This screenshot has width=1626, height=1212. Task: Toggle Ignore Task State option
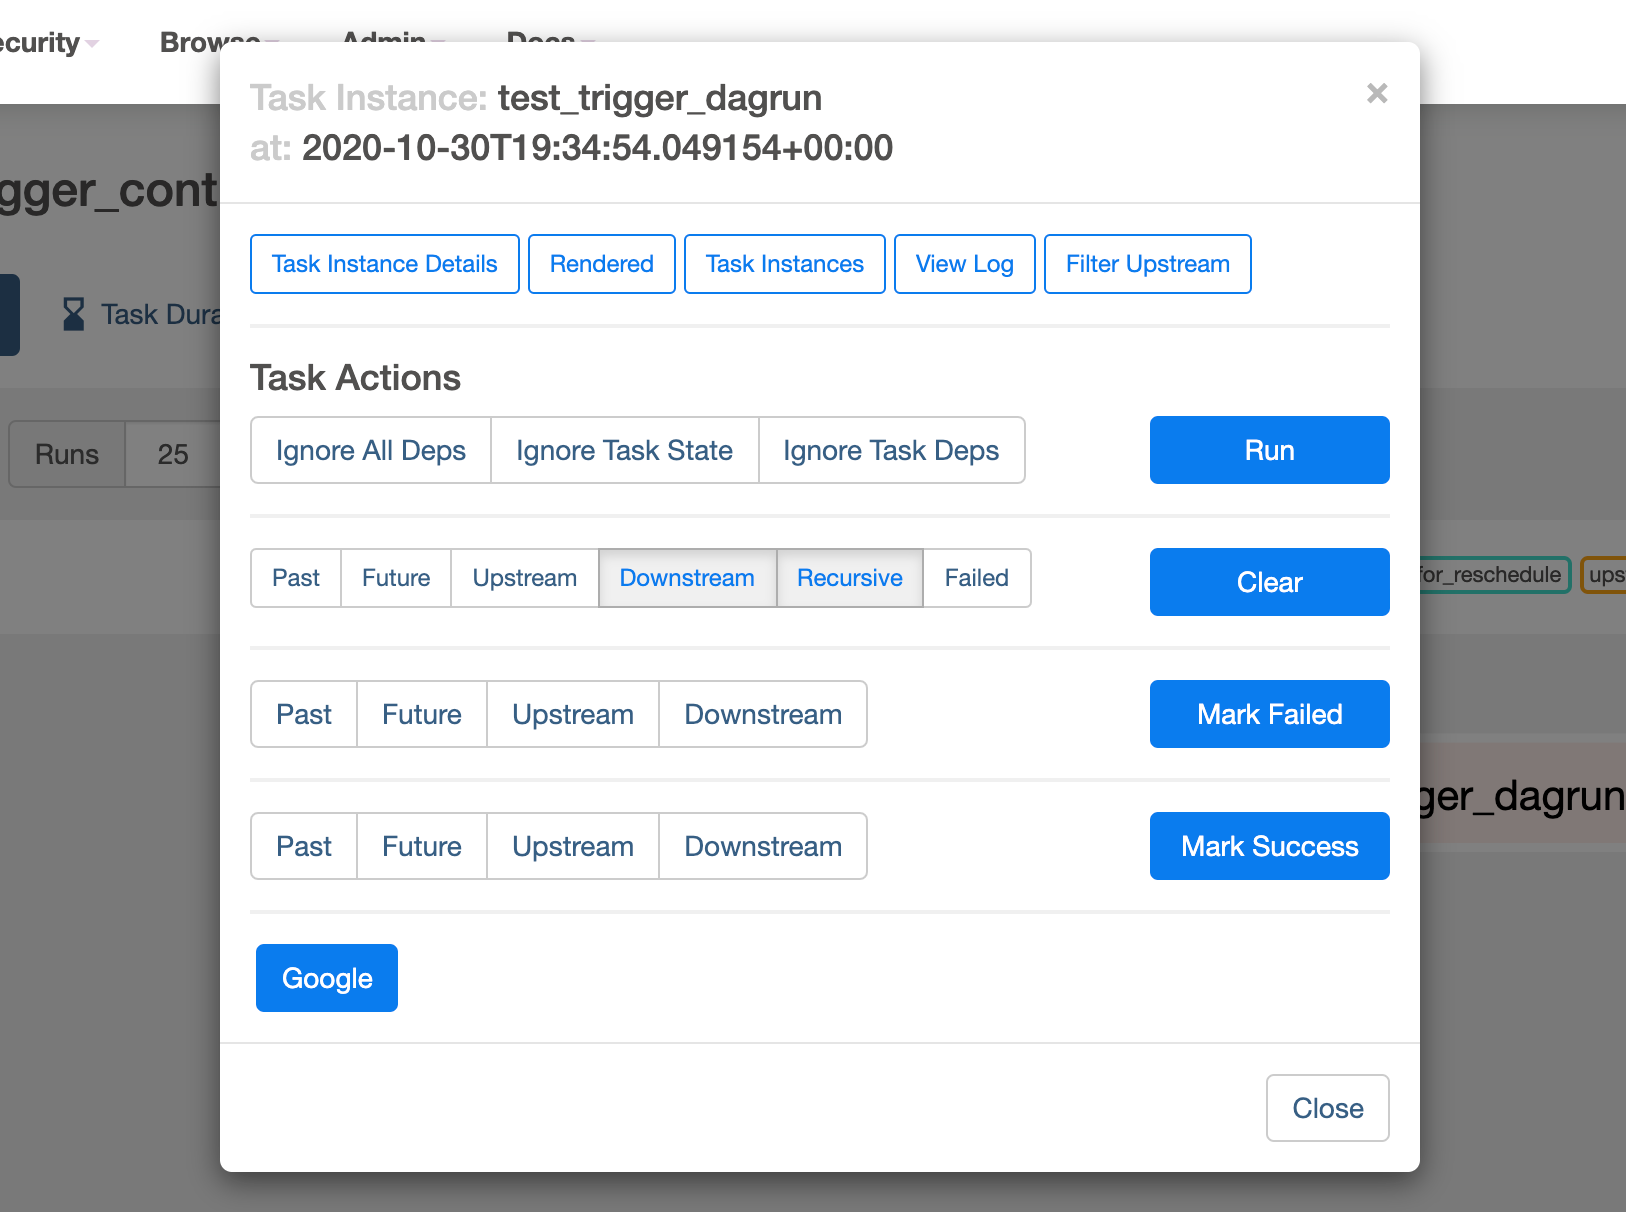point(624,450)
